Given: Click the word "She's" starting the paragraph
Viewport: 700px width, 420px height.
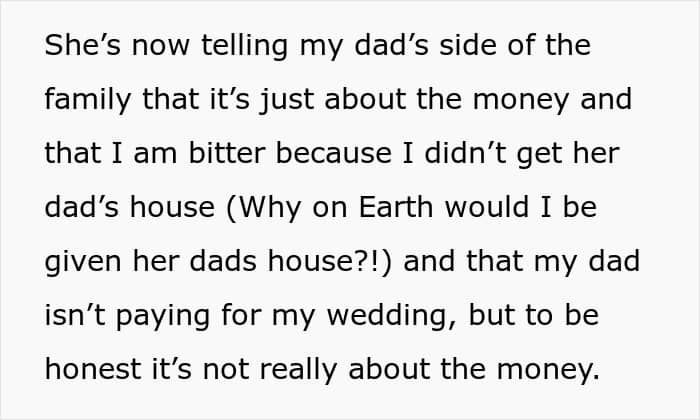Looking at the screenshot, I should click(83, 45).
